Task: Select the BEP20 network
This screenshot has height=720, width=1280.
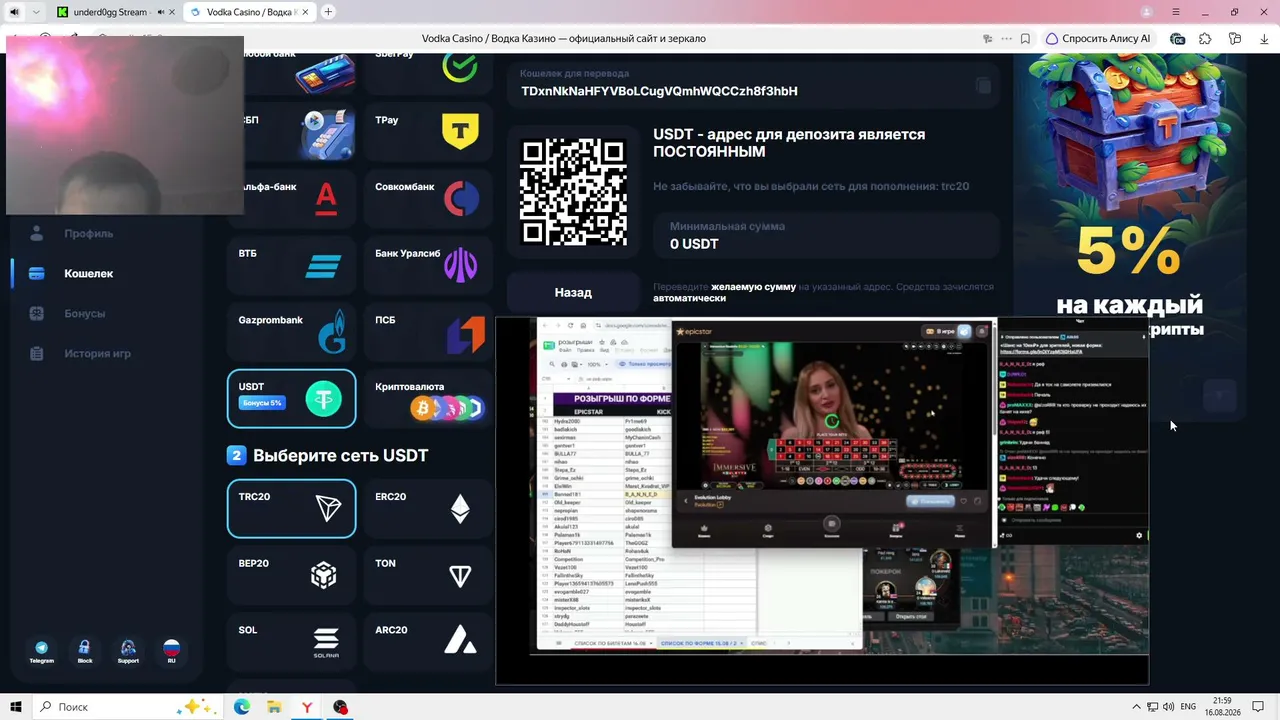Action: click(291, 575)
